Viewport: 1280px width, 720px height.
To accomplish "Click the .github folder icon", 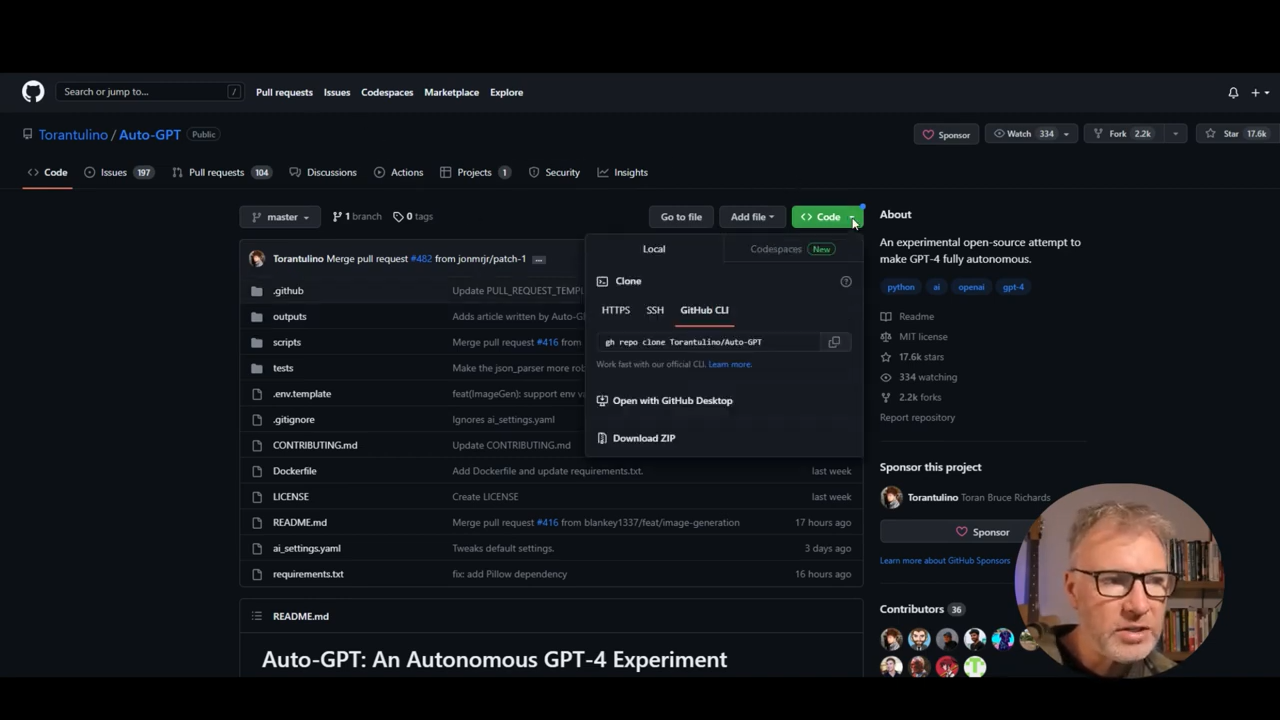I will (x=257, y=291).
